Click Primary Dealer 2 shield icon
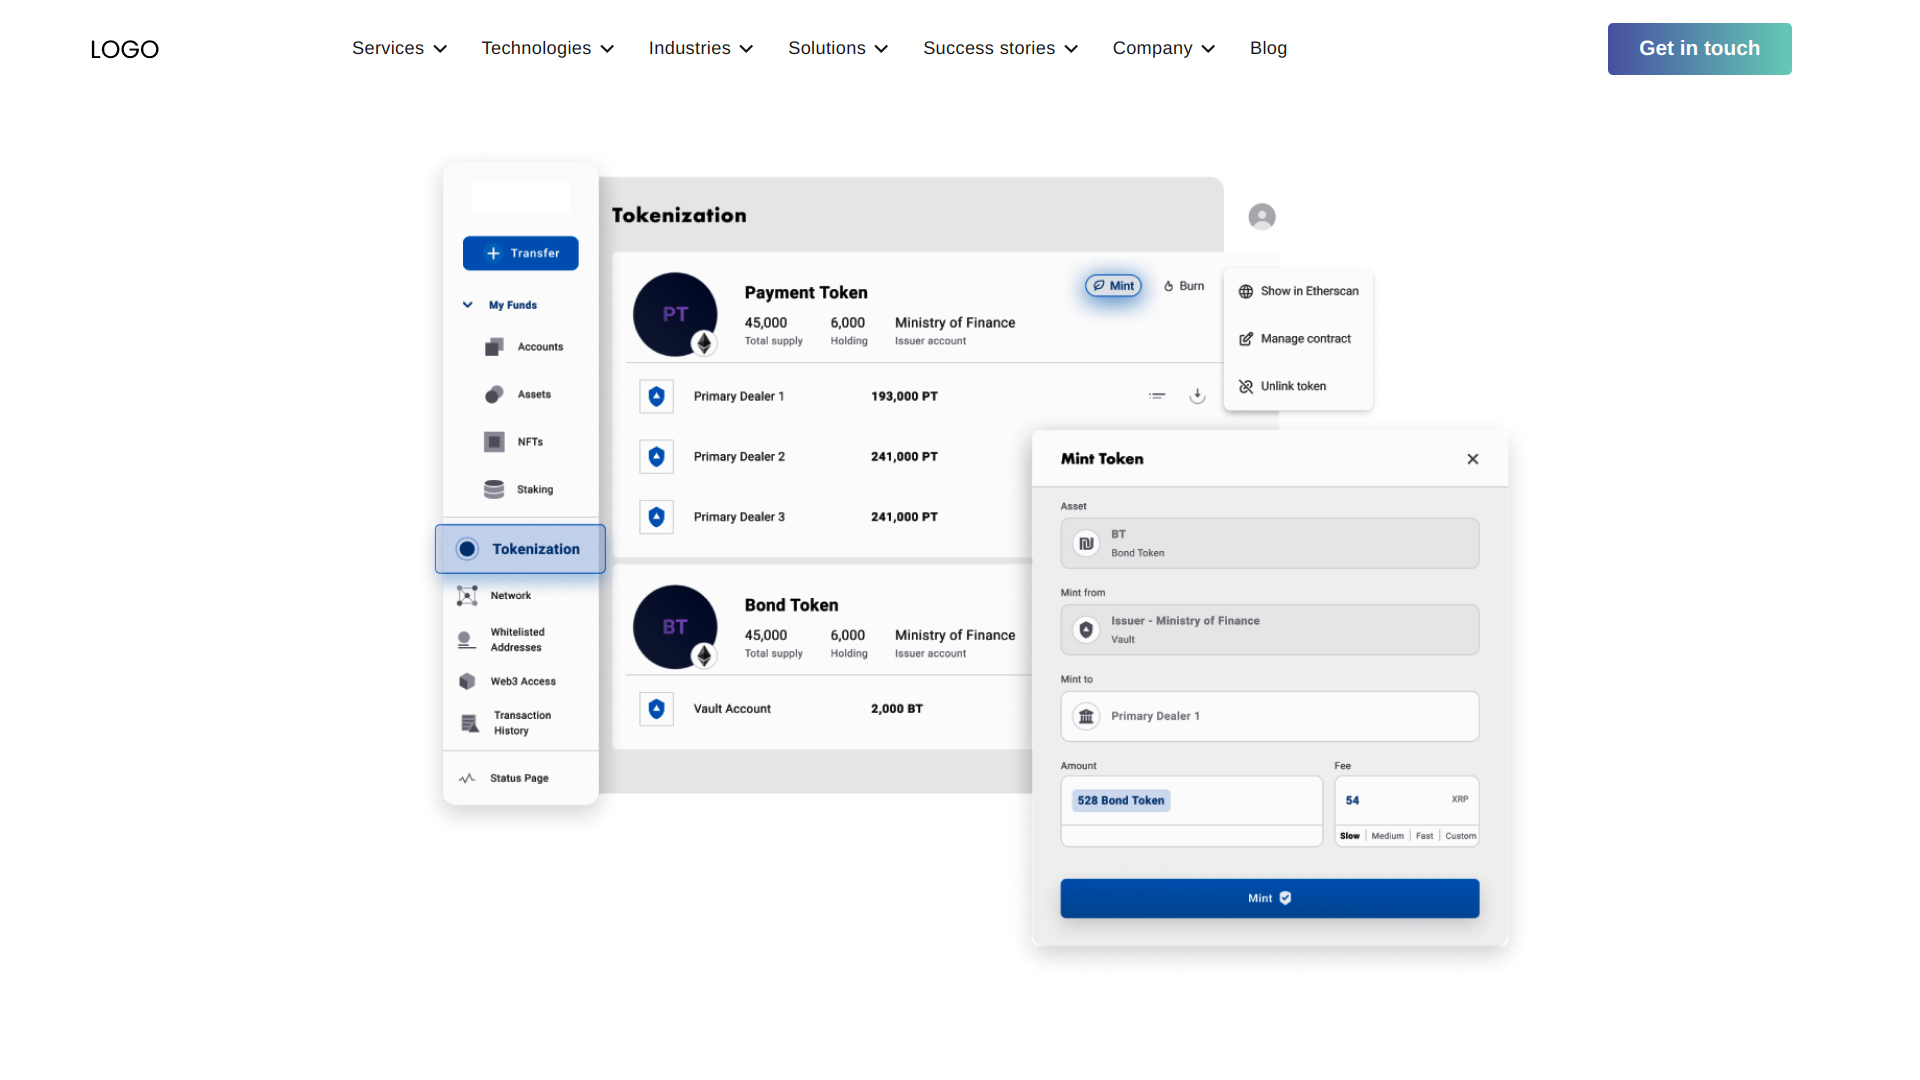The image size is (1920, 1080). coord(656,457)
